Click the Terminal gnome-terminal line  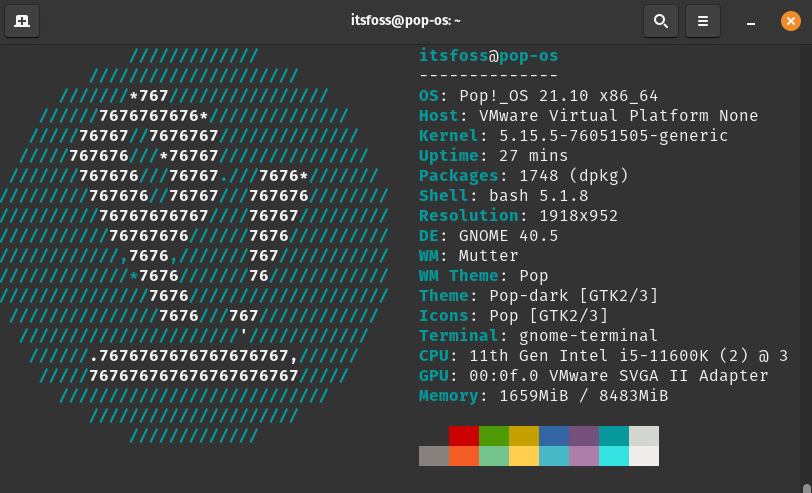[x=538, y=336]
